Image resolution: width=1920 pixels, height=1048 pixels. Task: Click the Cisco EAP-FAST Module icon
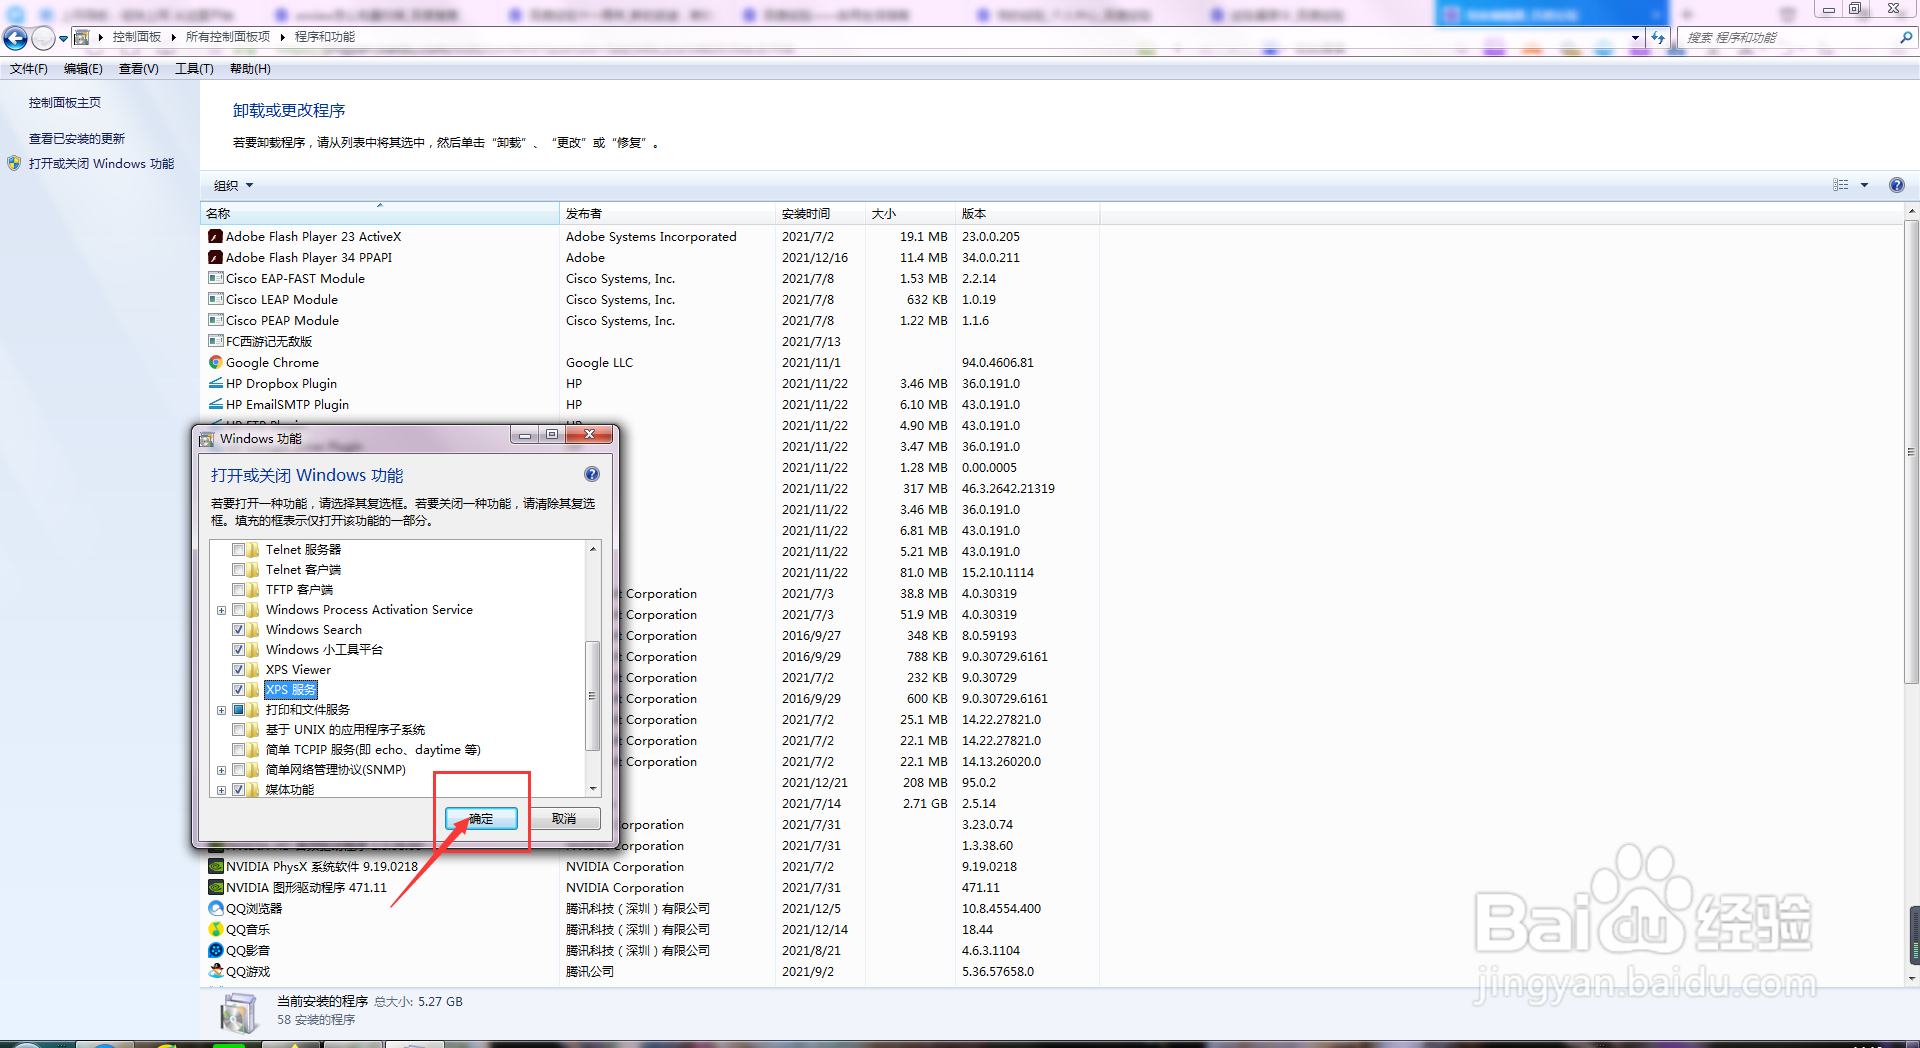click(215, 279)
